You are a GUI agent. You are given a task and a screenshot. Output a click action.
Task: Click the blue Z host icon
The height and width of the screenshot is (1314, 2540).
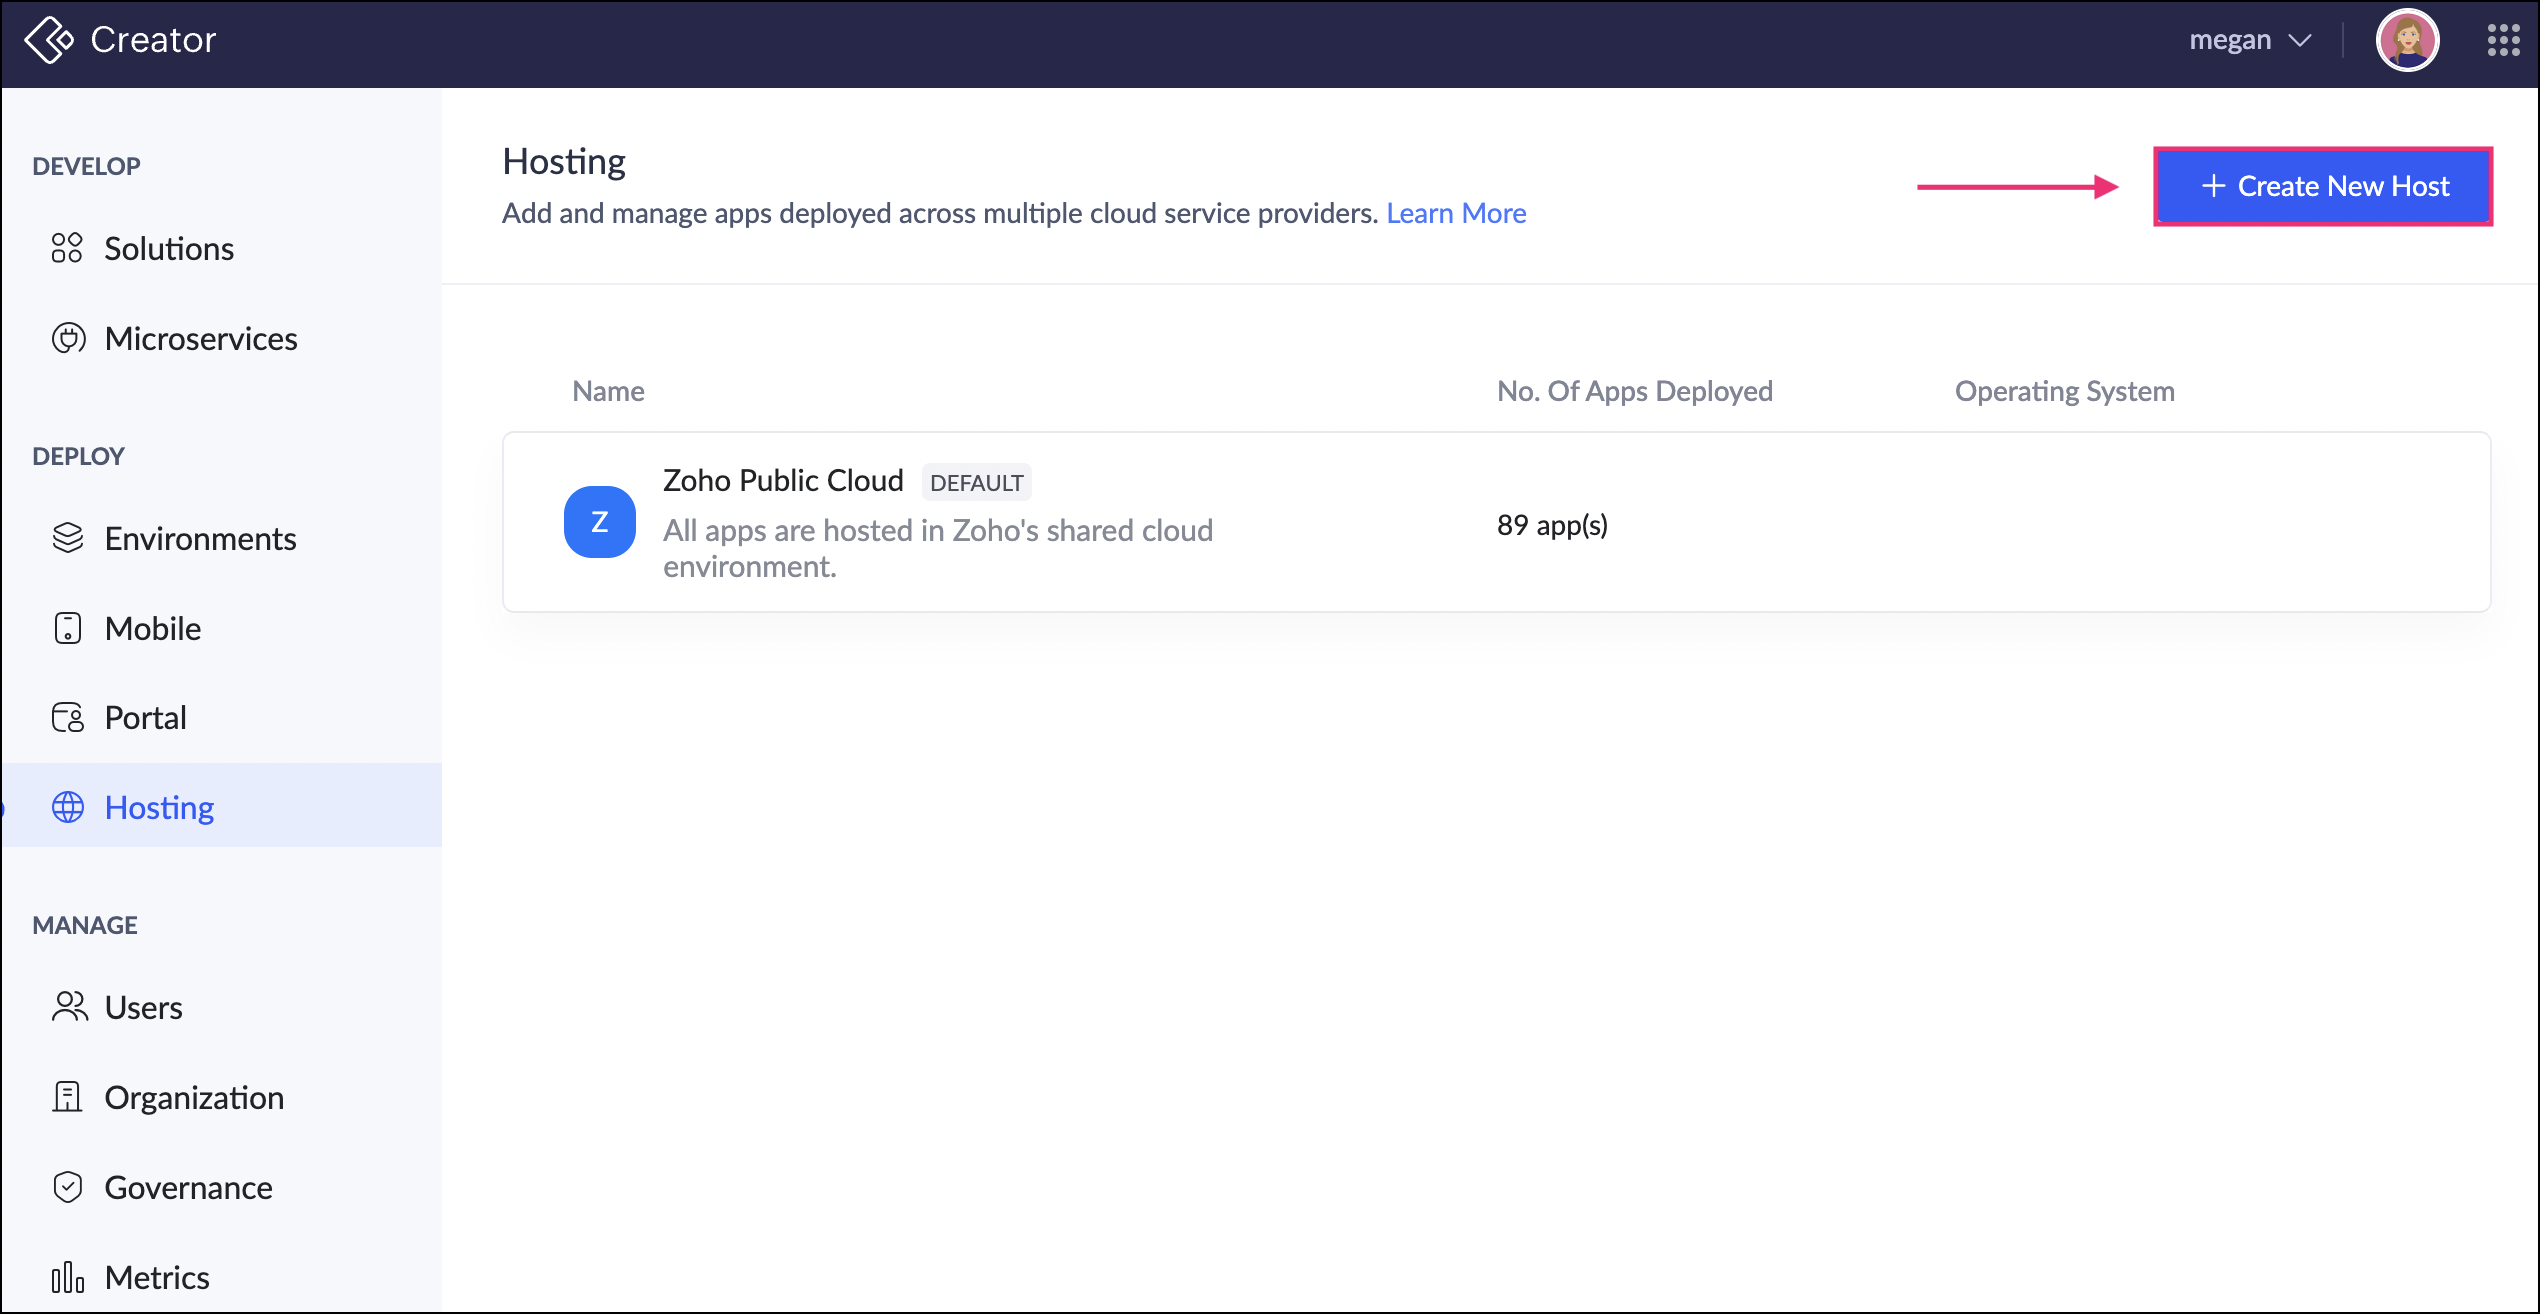(599, 522)
